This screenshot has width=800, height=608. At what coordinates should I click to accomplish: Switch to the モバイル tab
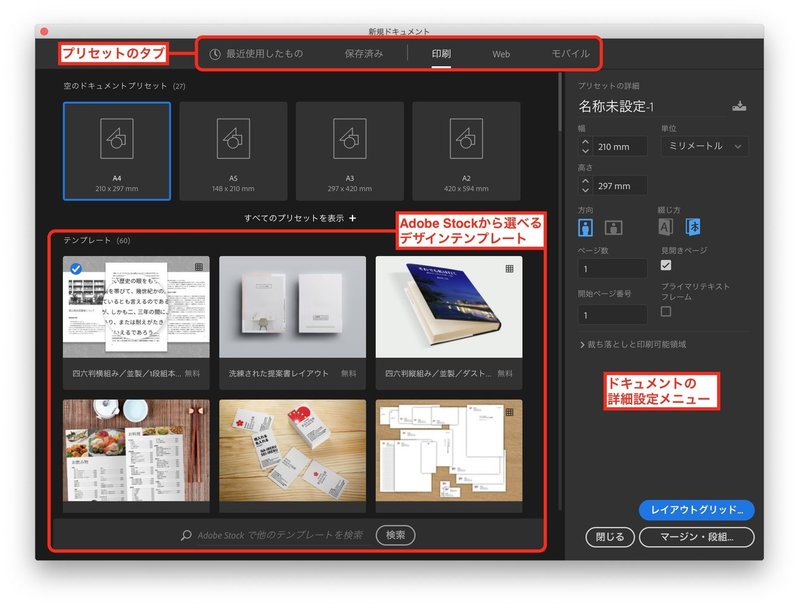point(572,54)
